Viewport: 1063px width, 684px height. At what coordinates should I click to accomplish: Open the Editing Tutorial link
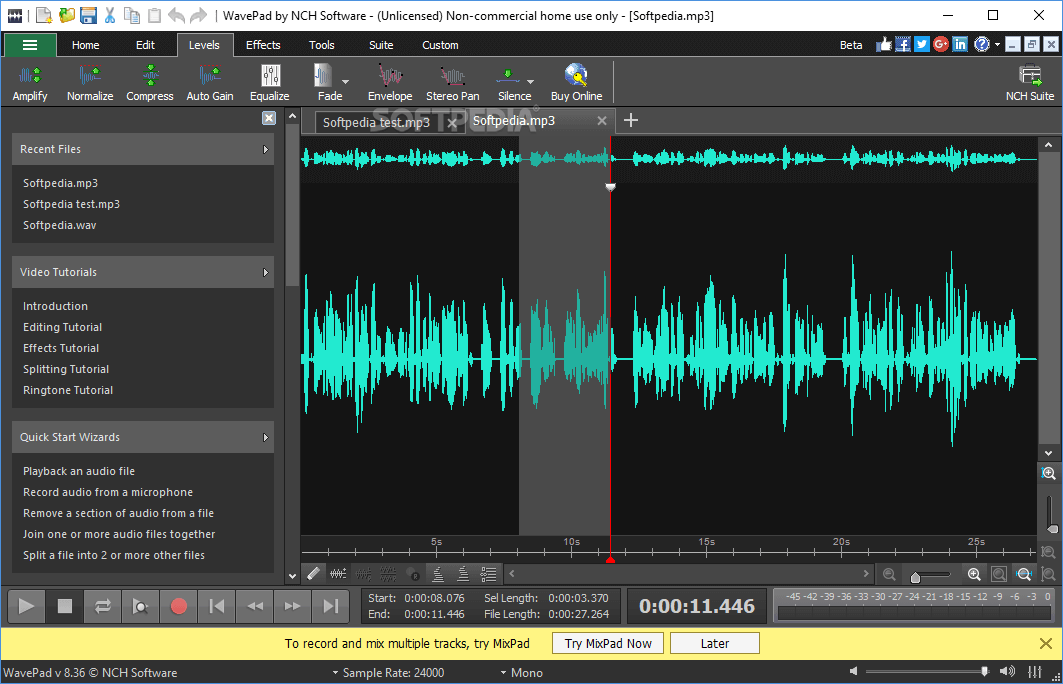coord(62,327)
